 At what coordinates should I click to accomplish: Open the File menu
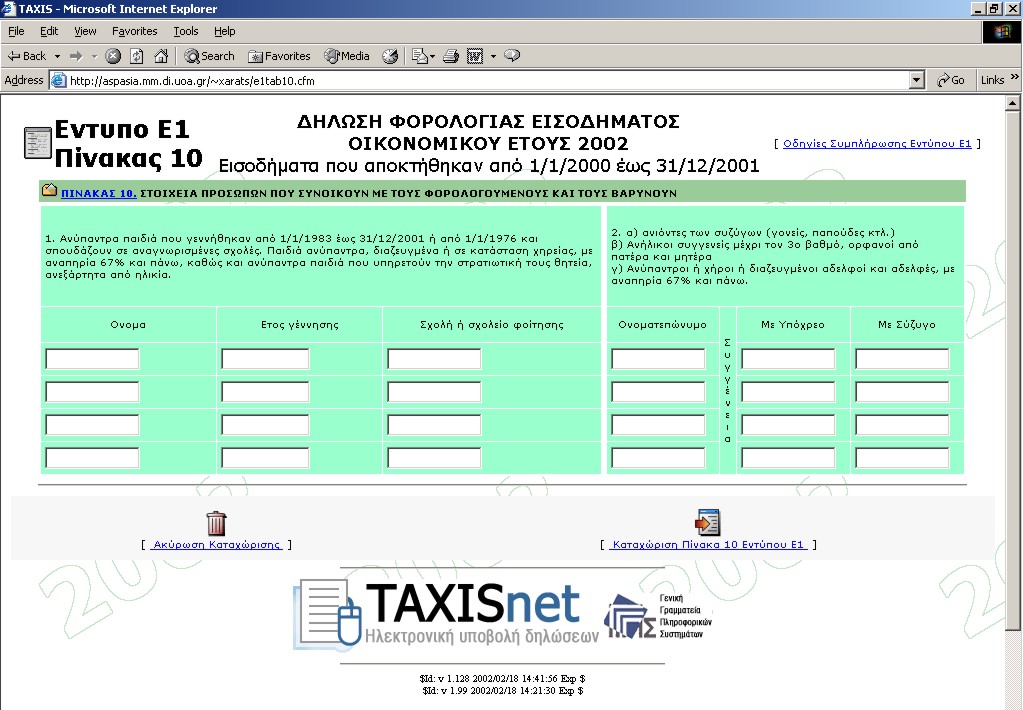(x=16, y=31)
